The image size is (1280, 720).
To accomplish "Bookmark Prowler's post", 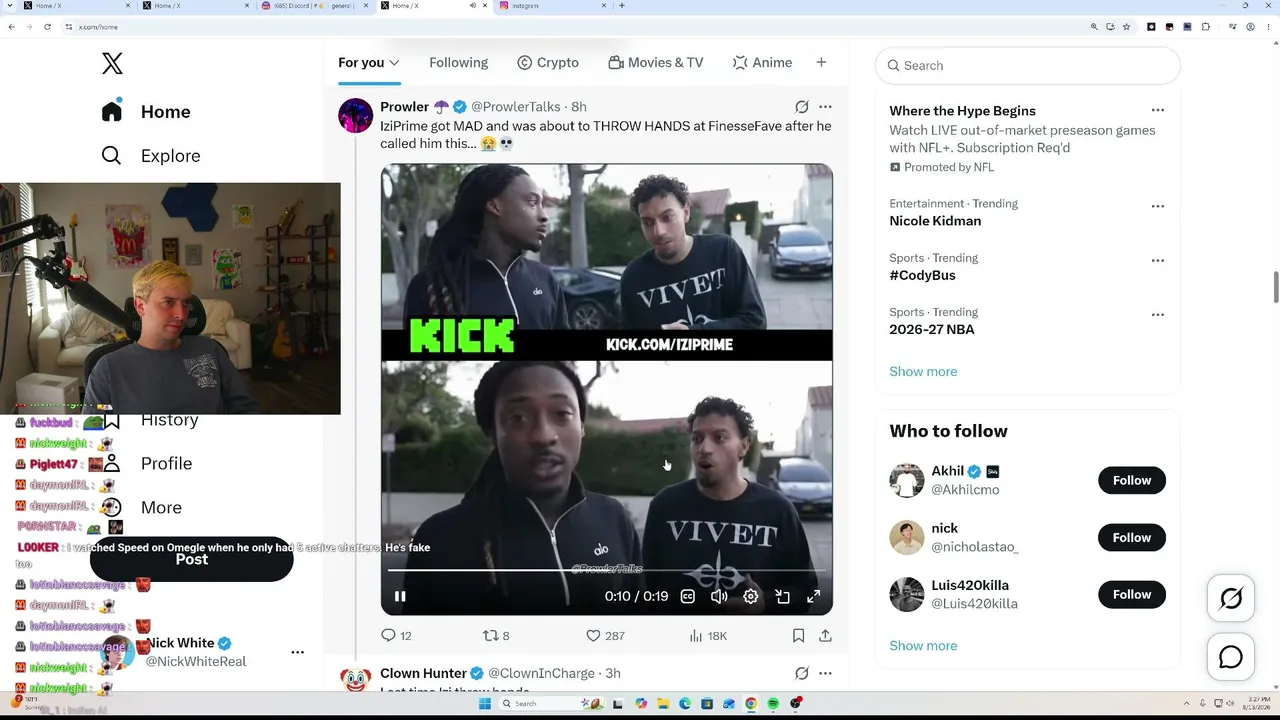I will pos(798,636).
